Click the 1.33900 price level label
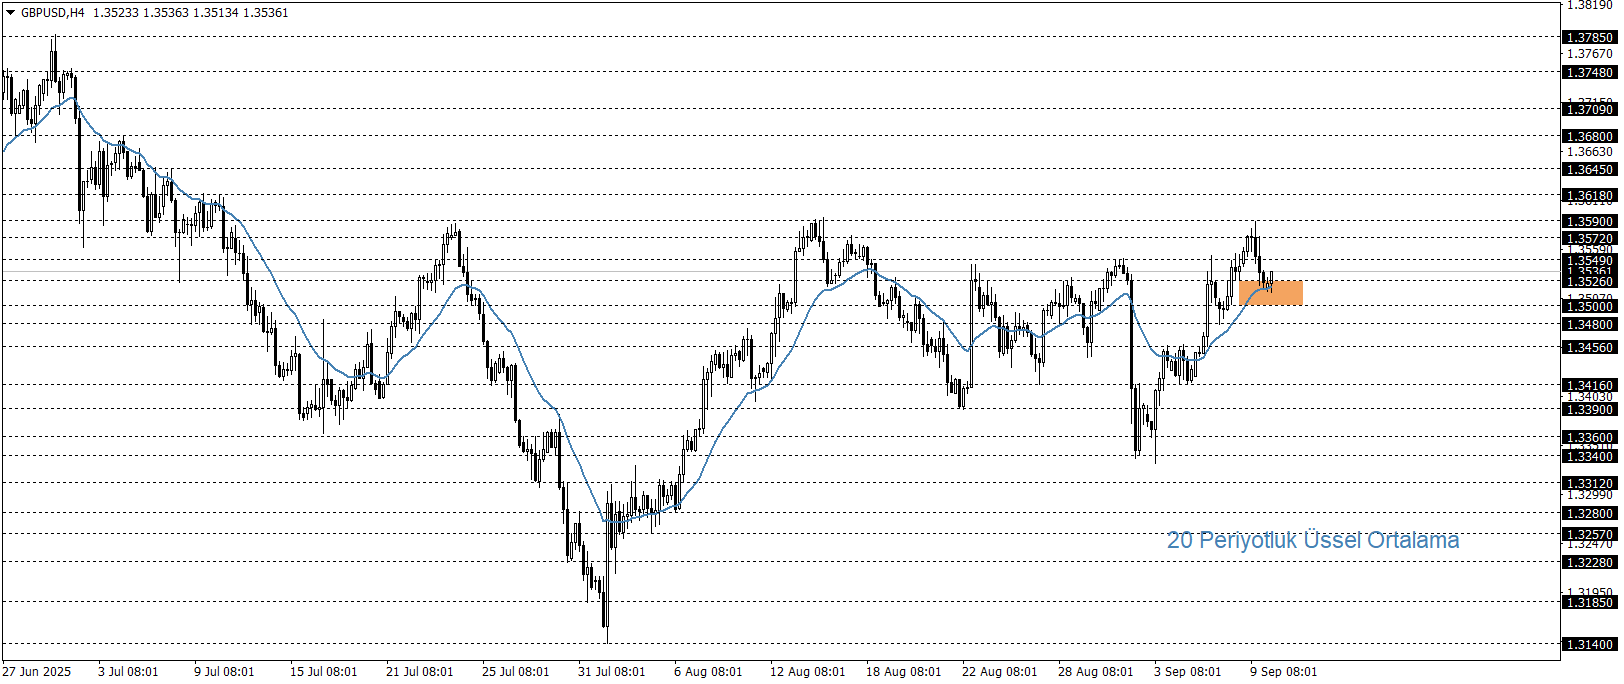The width and height of the screenshot is (1624, 684). tap(1589, 410)
